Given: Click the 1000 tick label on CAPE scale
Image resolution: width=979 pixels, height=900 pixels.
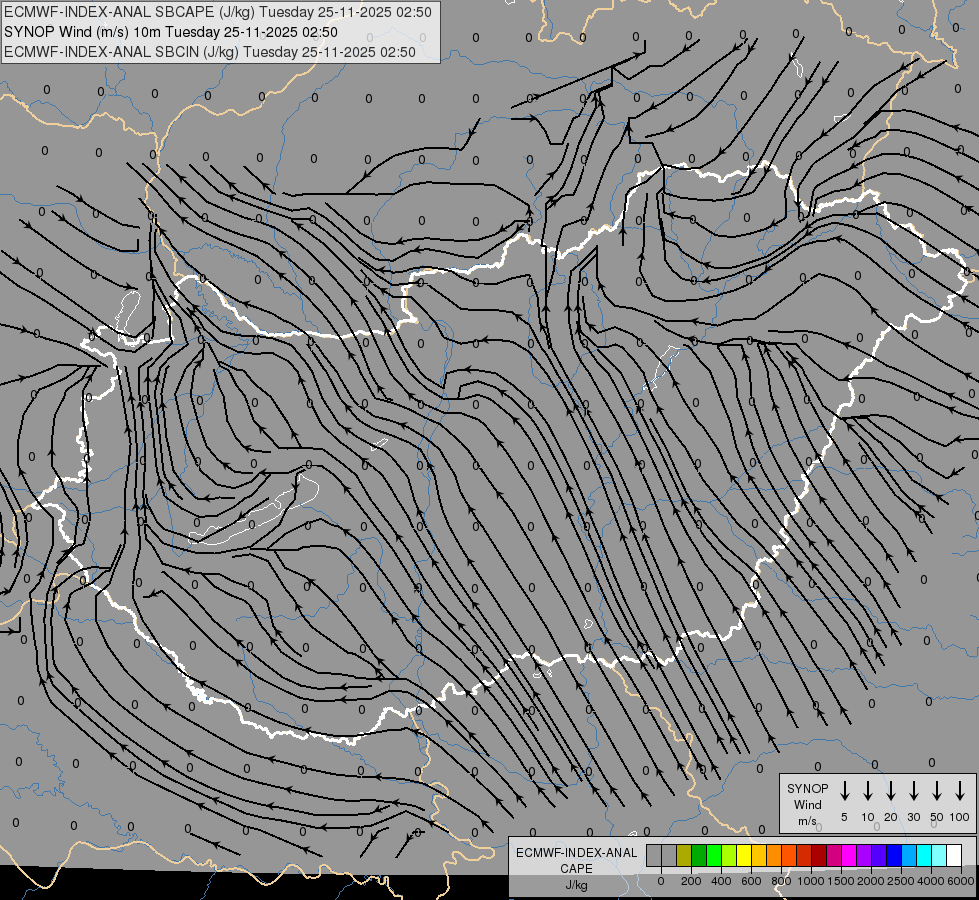Looking at the screenshot, I should 810,881.
